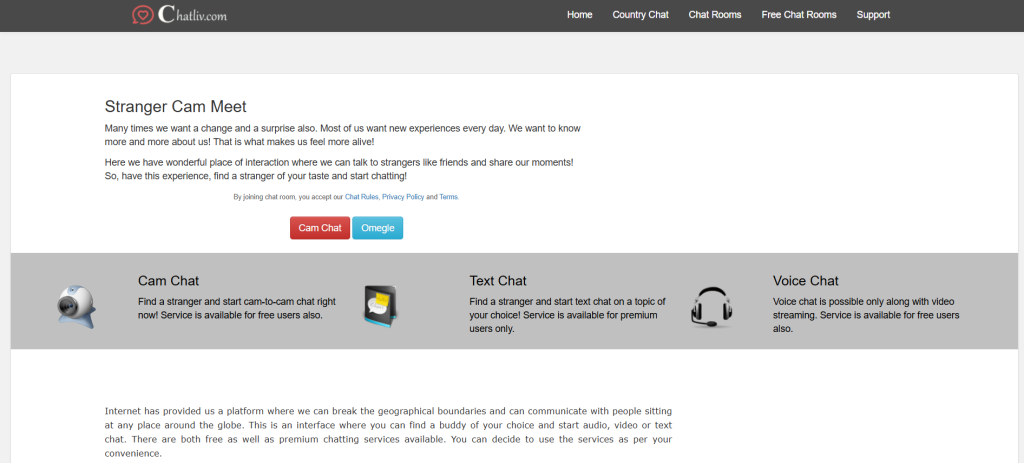Click the Chatliv.com heart logo
The image size is (1024, 463).
point(142,14)
